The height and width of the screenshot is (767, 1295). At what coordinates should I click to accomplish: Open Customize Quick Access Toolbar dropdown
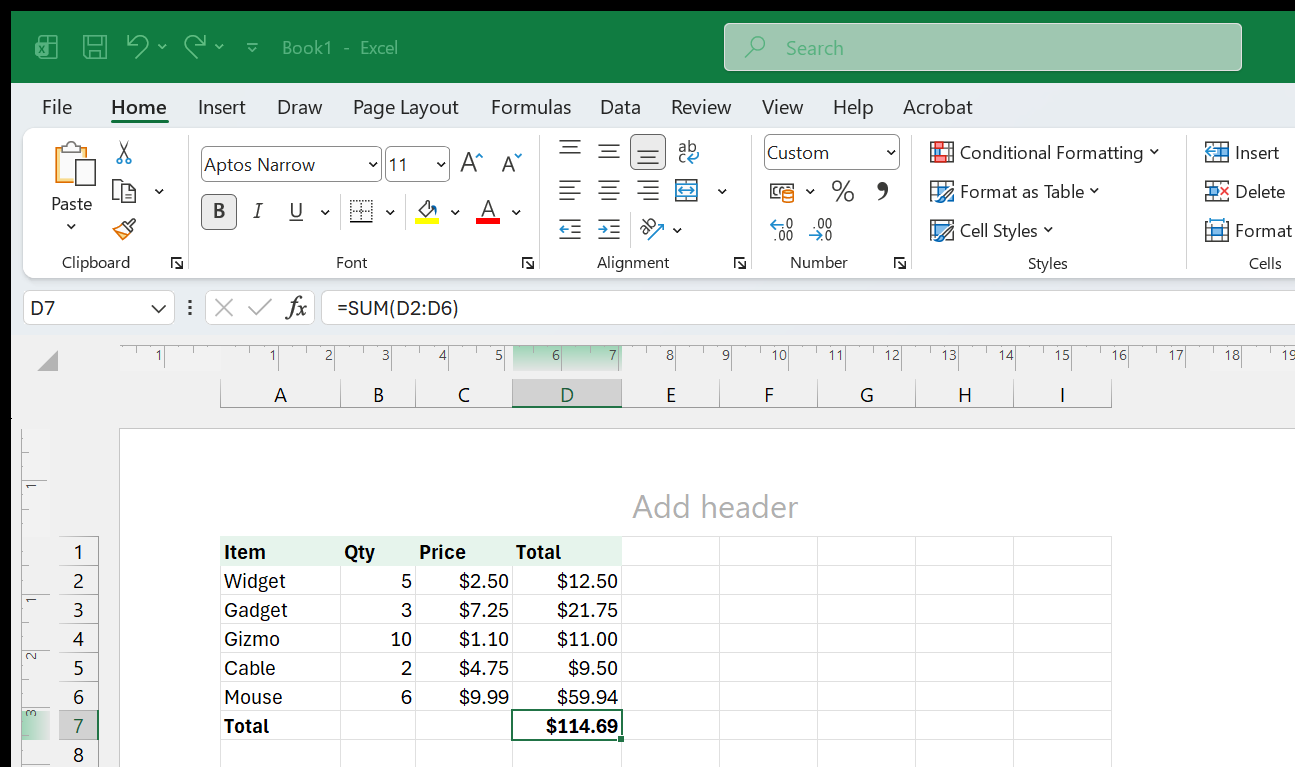[252, 47]
